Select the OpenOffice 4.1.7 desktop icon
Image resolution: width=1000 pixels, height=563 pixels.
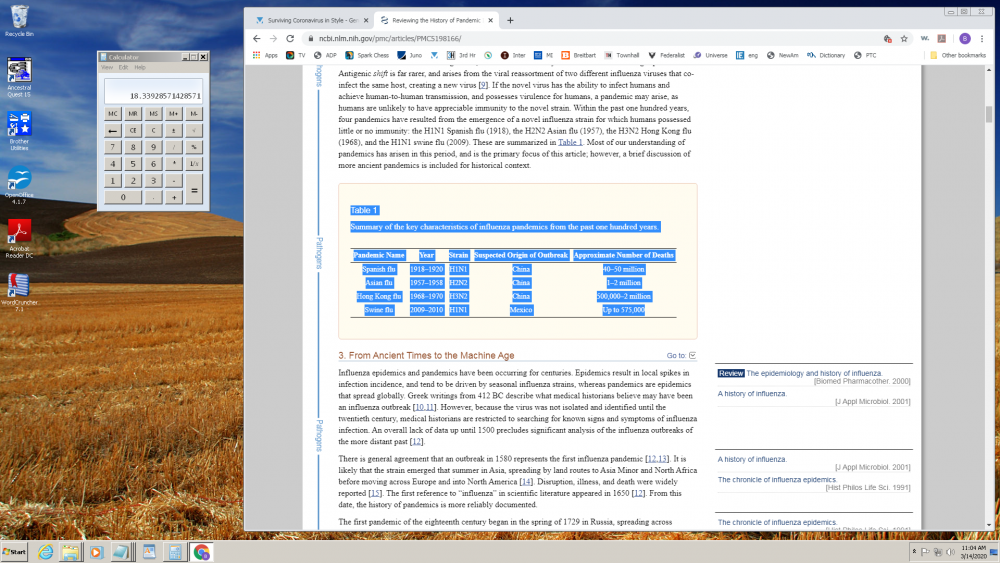19,186
